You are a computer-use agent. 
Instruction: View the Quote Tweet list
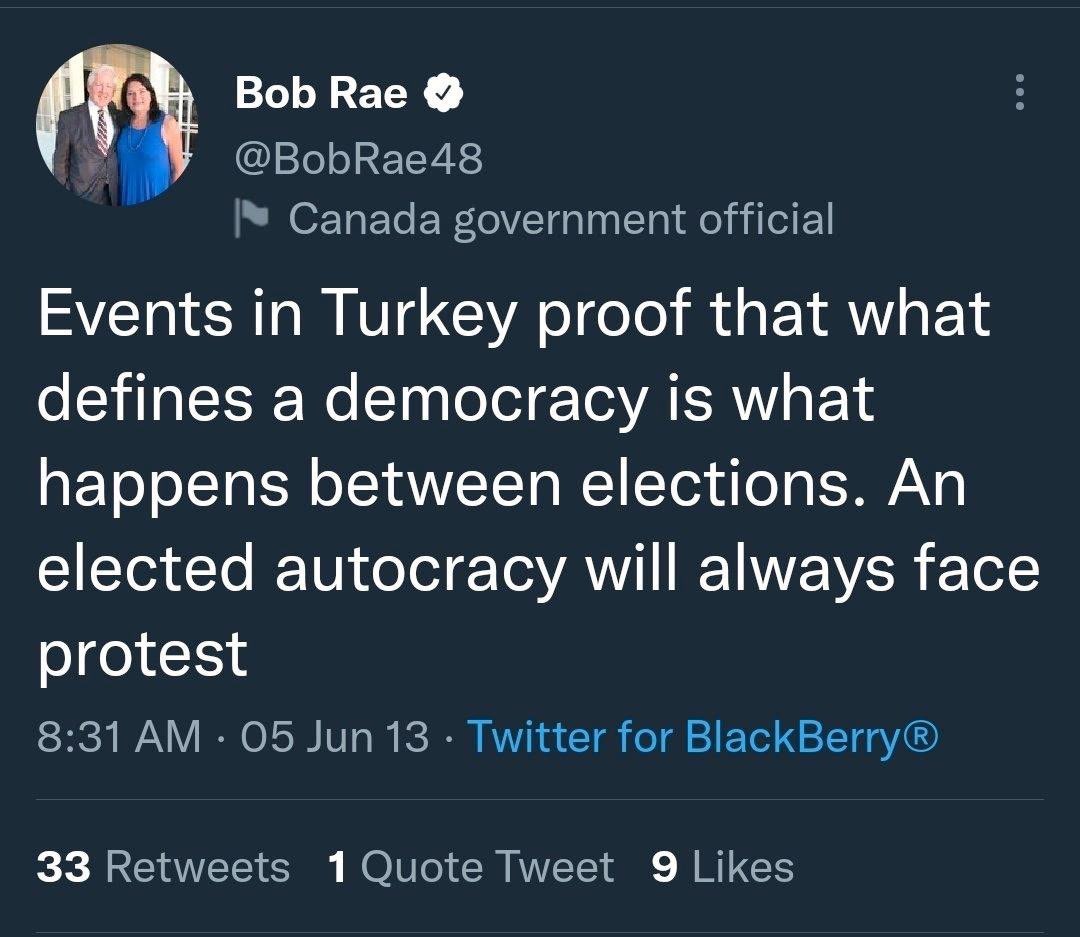point(471,866)
